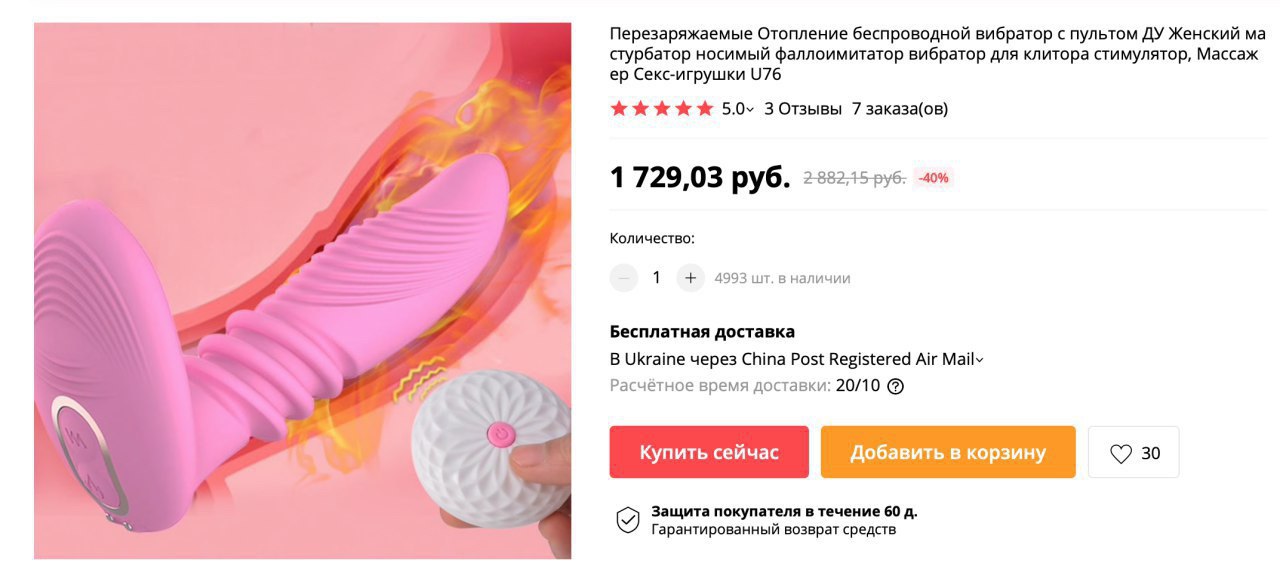
Task: Select the crossed-out price 2 882,15 руб.
Action: [854, 178]
